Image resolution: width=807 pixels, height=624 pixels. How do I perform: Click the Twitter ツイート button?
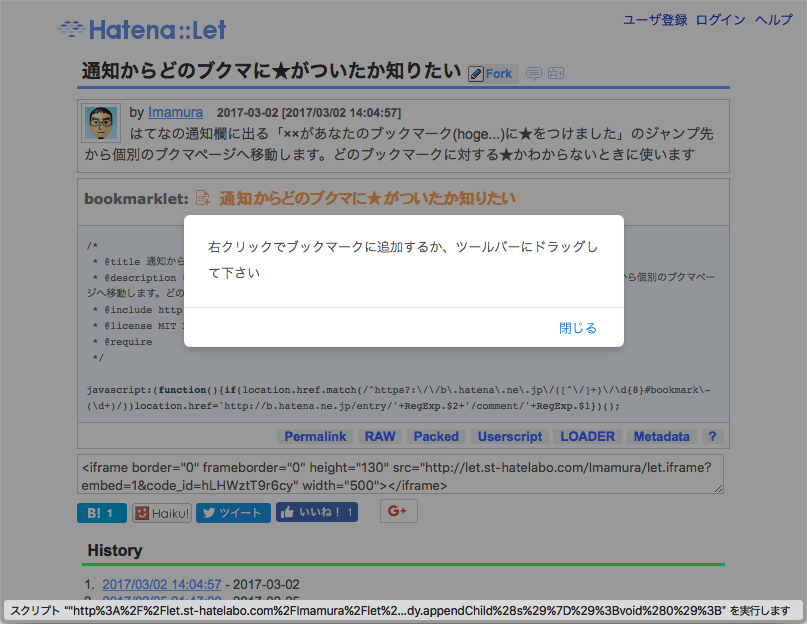tap(233, 513)
